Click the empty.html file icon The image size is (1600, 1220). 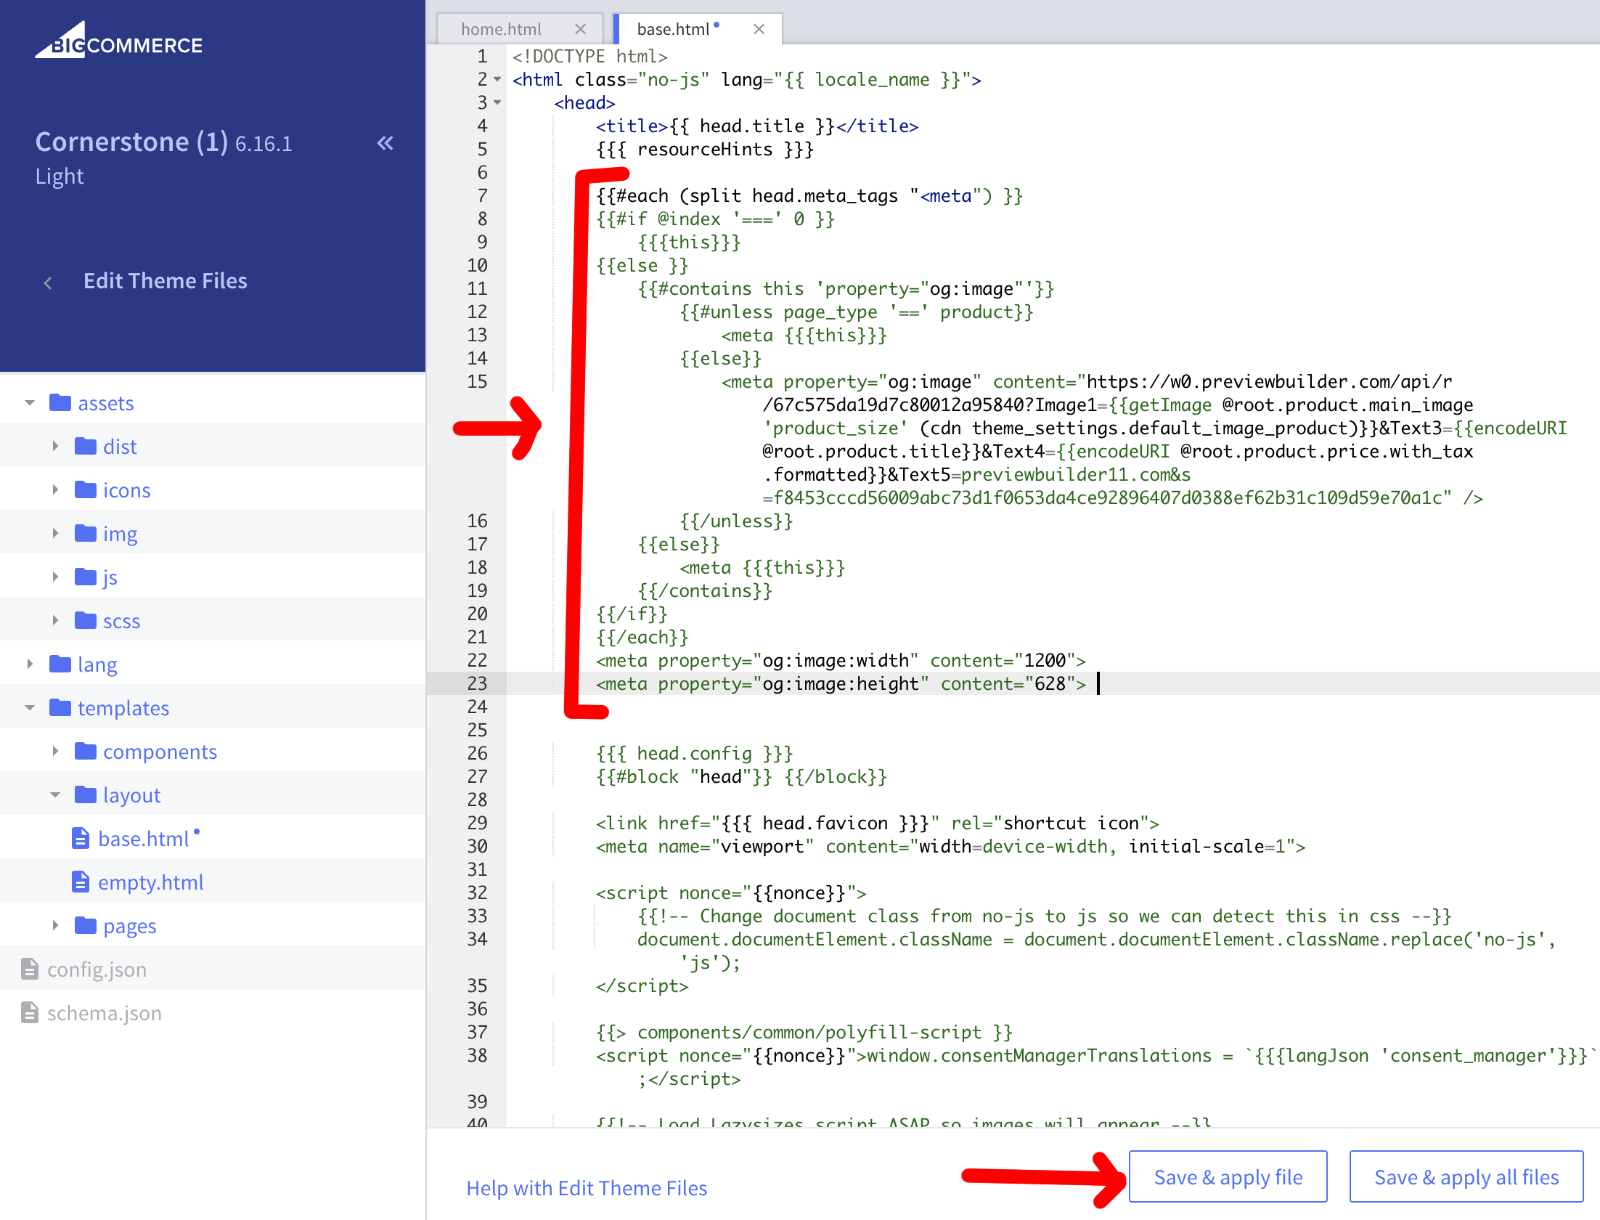tap(81, 882)
